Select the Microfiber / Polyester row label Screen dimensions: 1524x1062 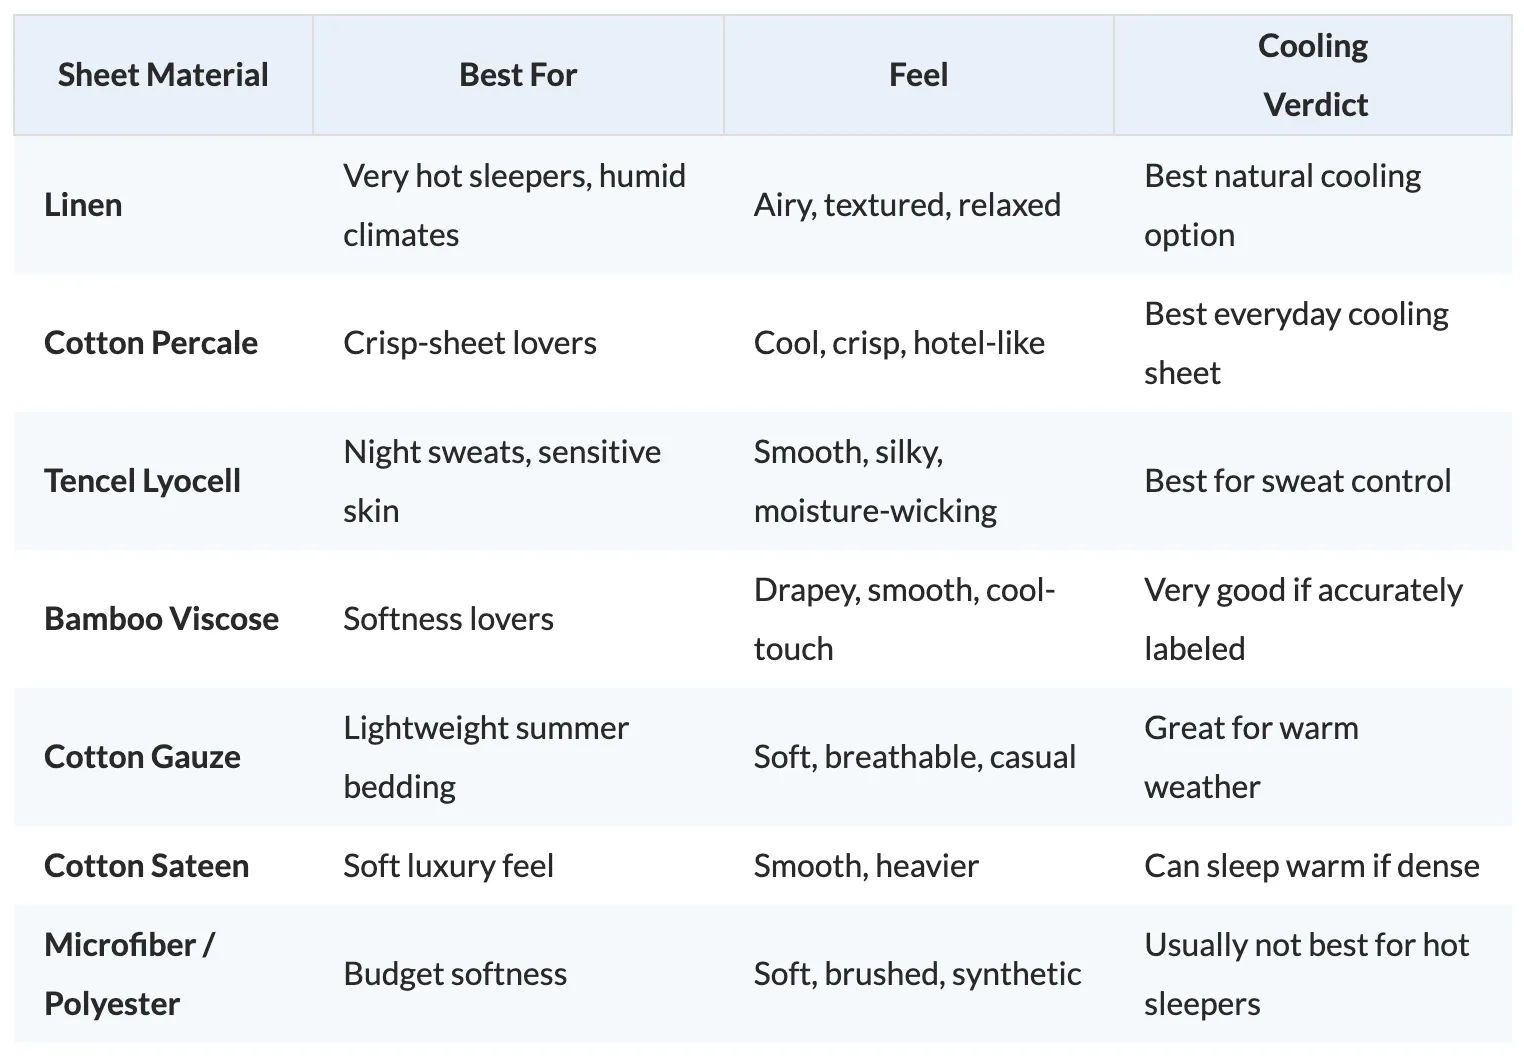(129, 974)
